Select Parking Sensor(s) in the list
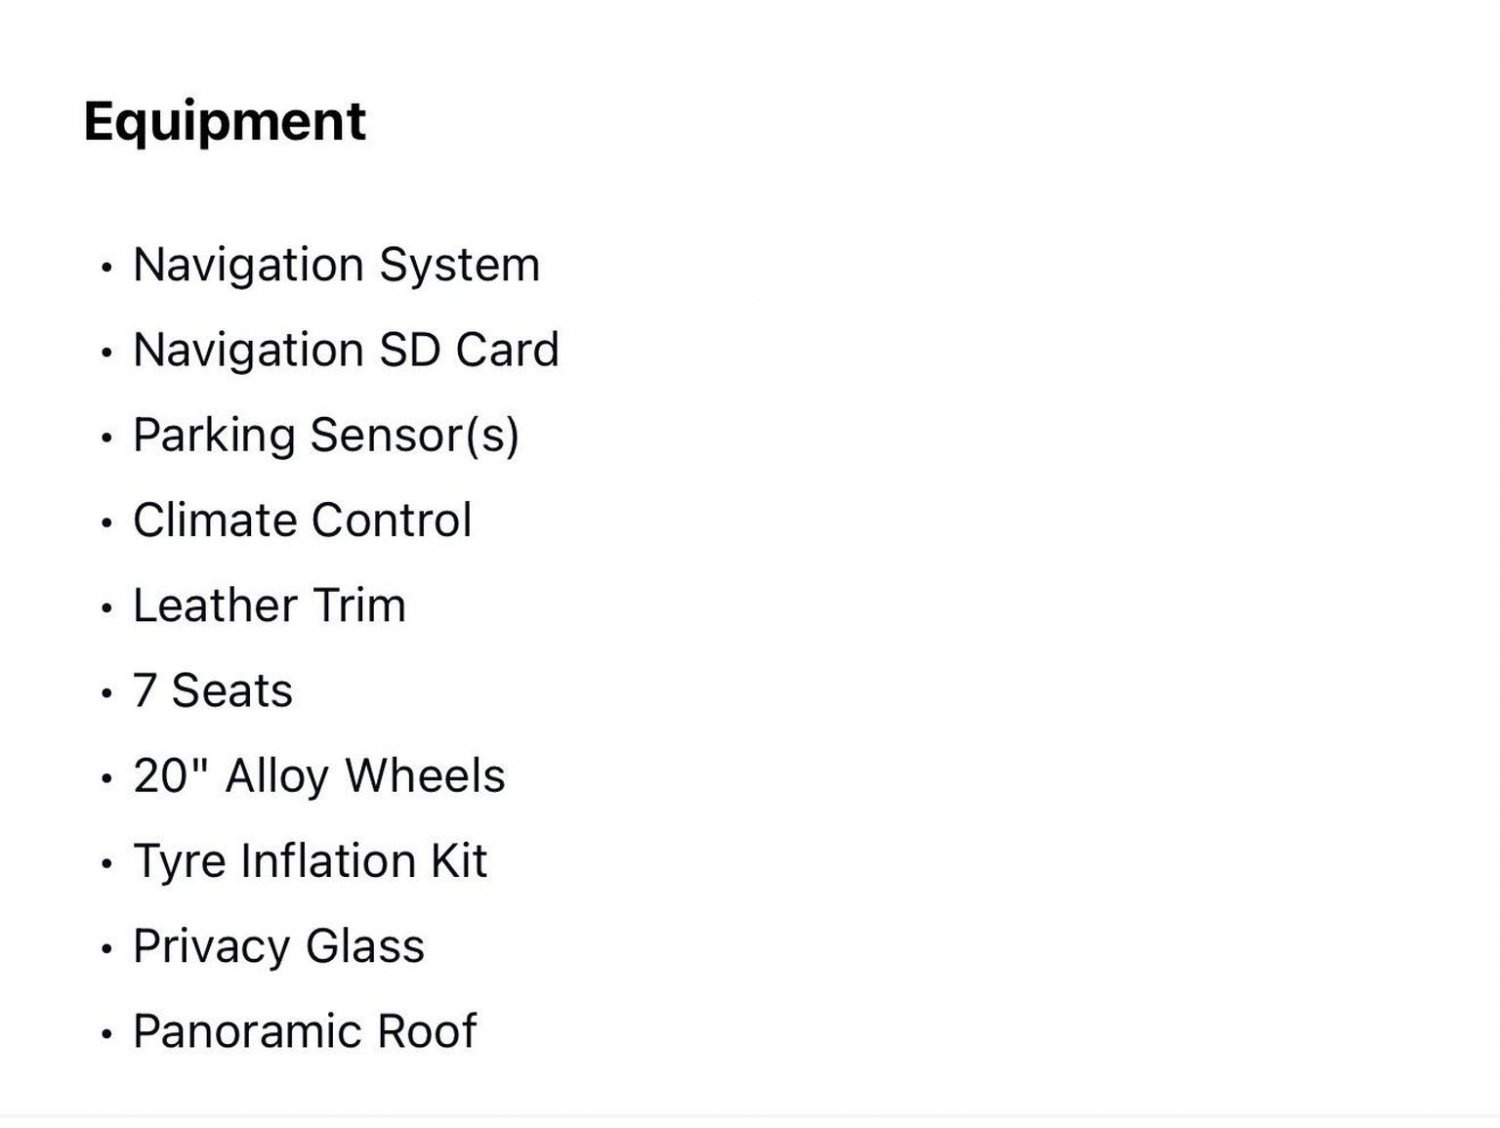This screenshot has width=1500, height=1128. pos(326,436)
